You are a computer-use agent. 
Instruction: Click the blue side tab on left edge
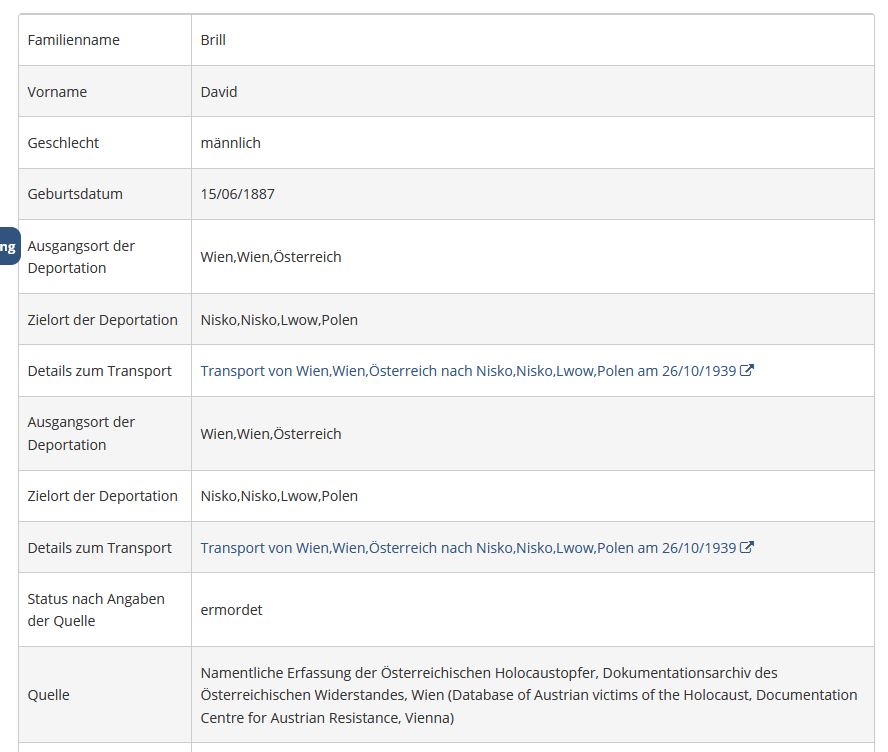pos(9,246)
